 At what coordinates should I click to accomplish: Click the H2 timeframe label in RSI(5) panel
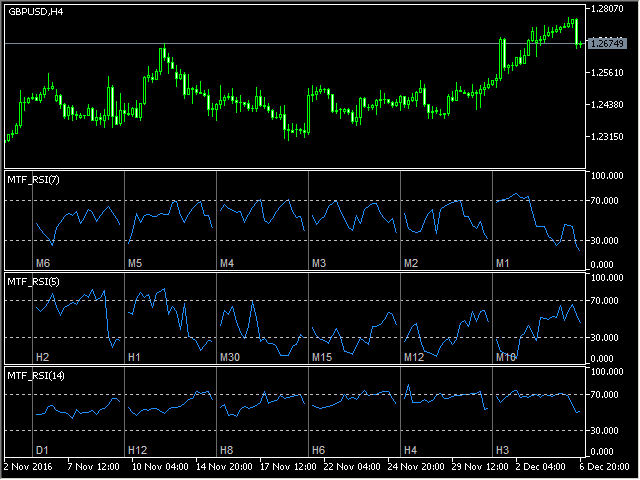tap(43, 357)
